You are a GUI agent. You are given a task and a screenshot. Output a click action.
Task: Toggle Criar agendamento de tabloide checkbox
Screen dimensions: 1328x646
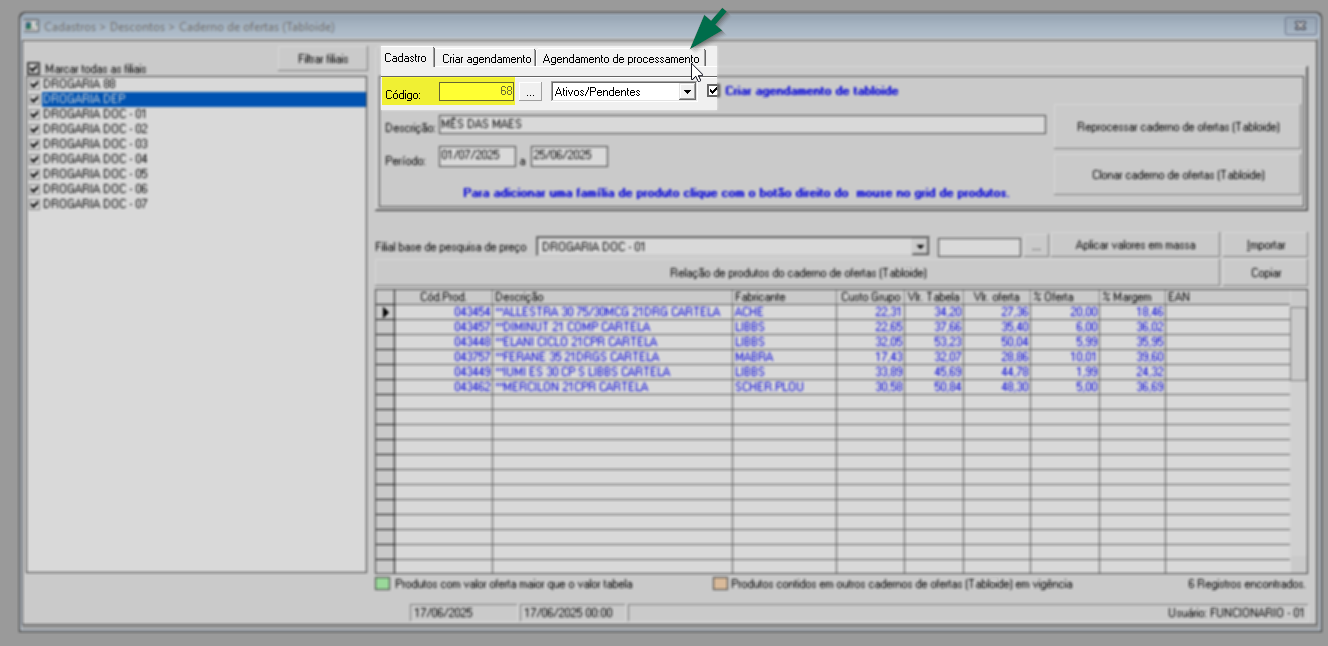(713, 91)
